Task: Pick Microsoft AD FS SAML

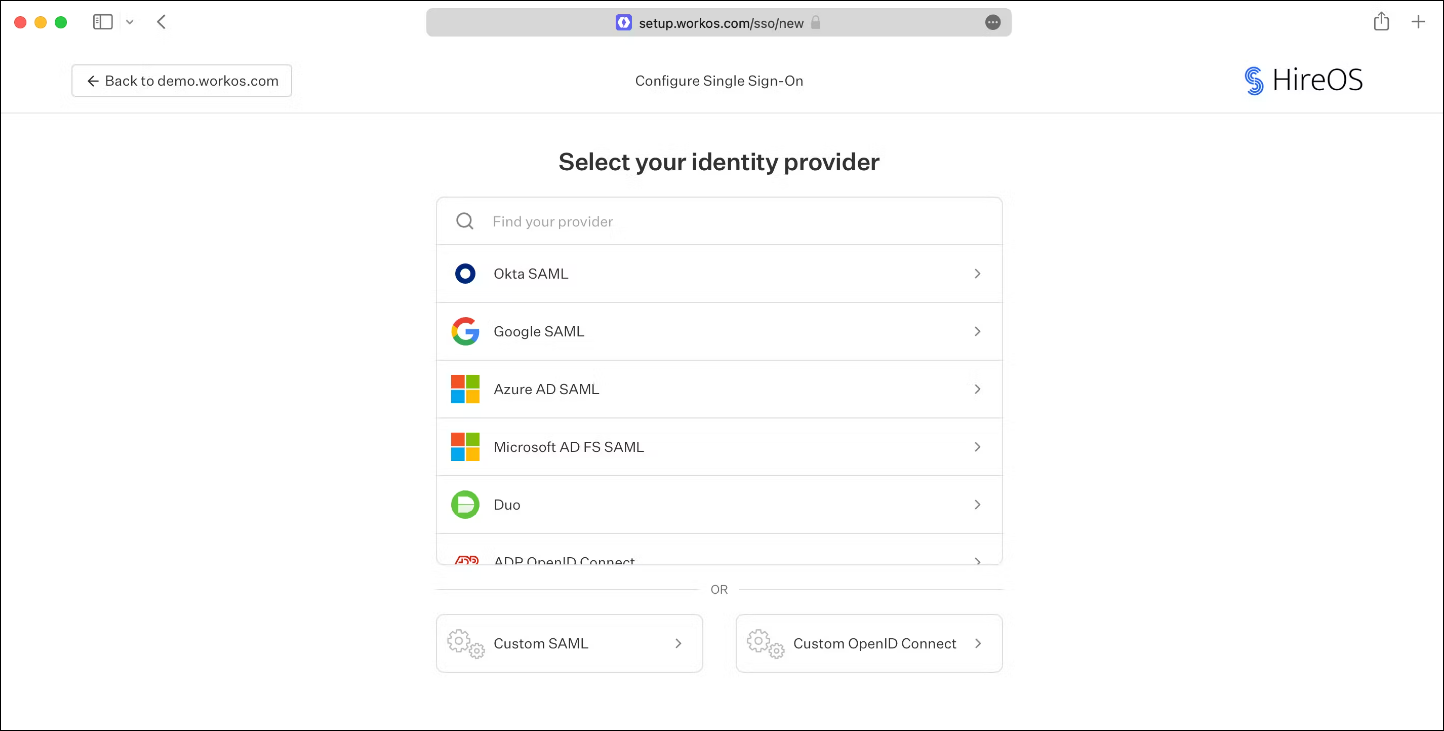Action: point(719,447)
